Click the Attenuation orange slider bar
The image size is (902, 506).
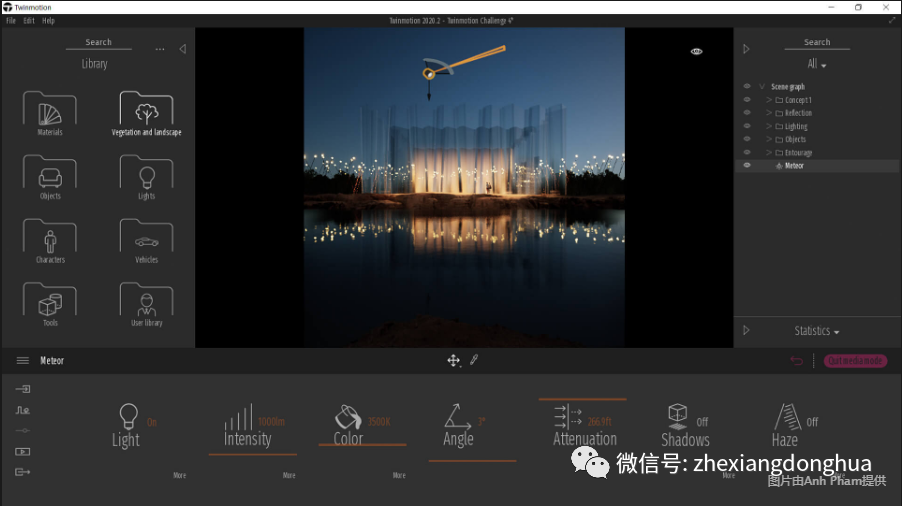(582, 398)
